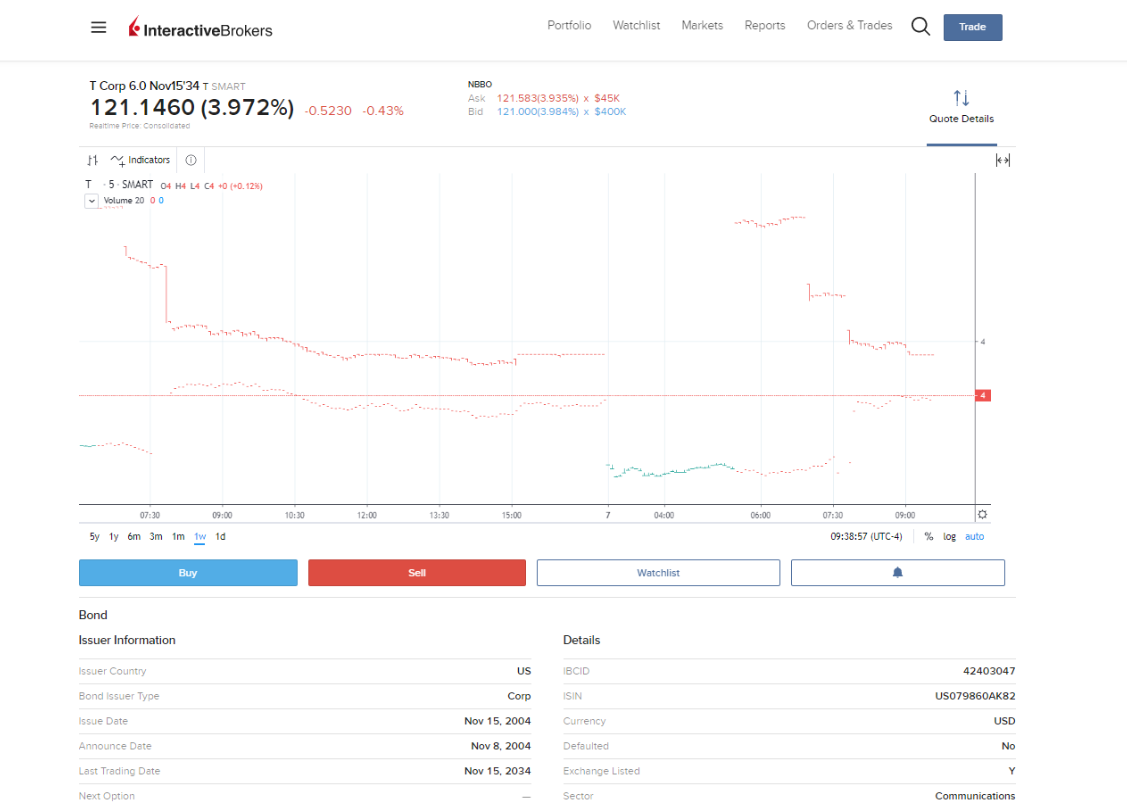Toggle auto scale on chart
Viewport: 1127px width, 811px height.
(975, 537)
